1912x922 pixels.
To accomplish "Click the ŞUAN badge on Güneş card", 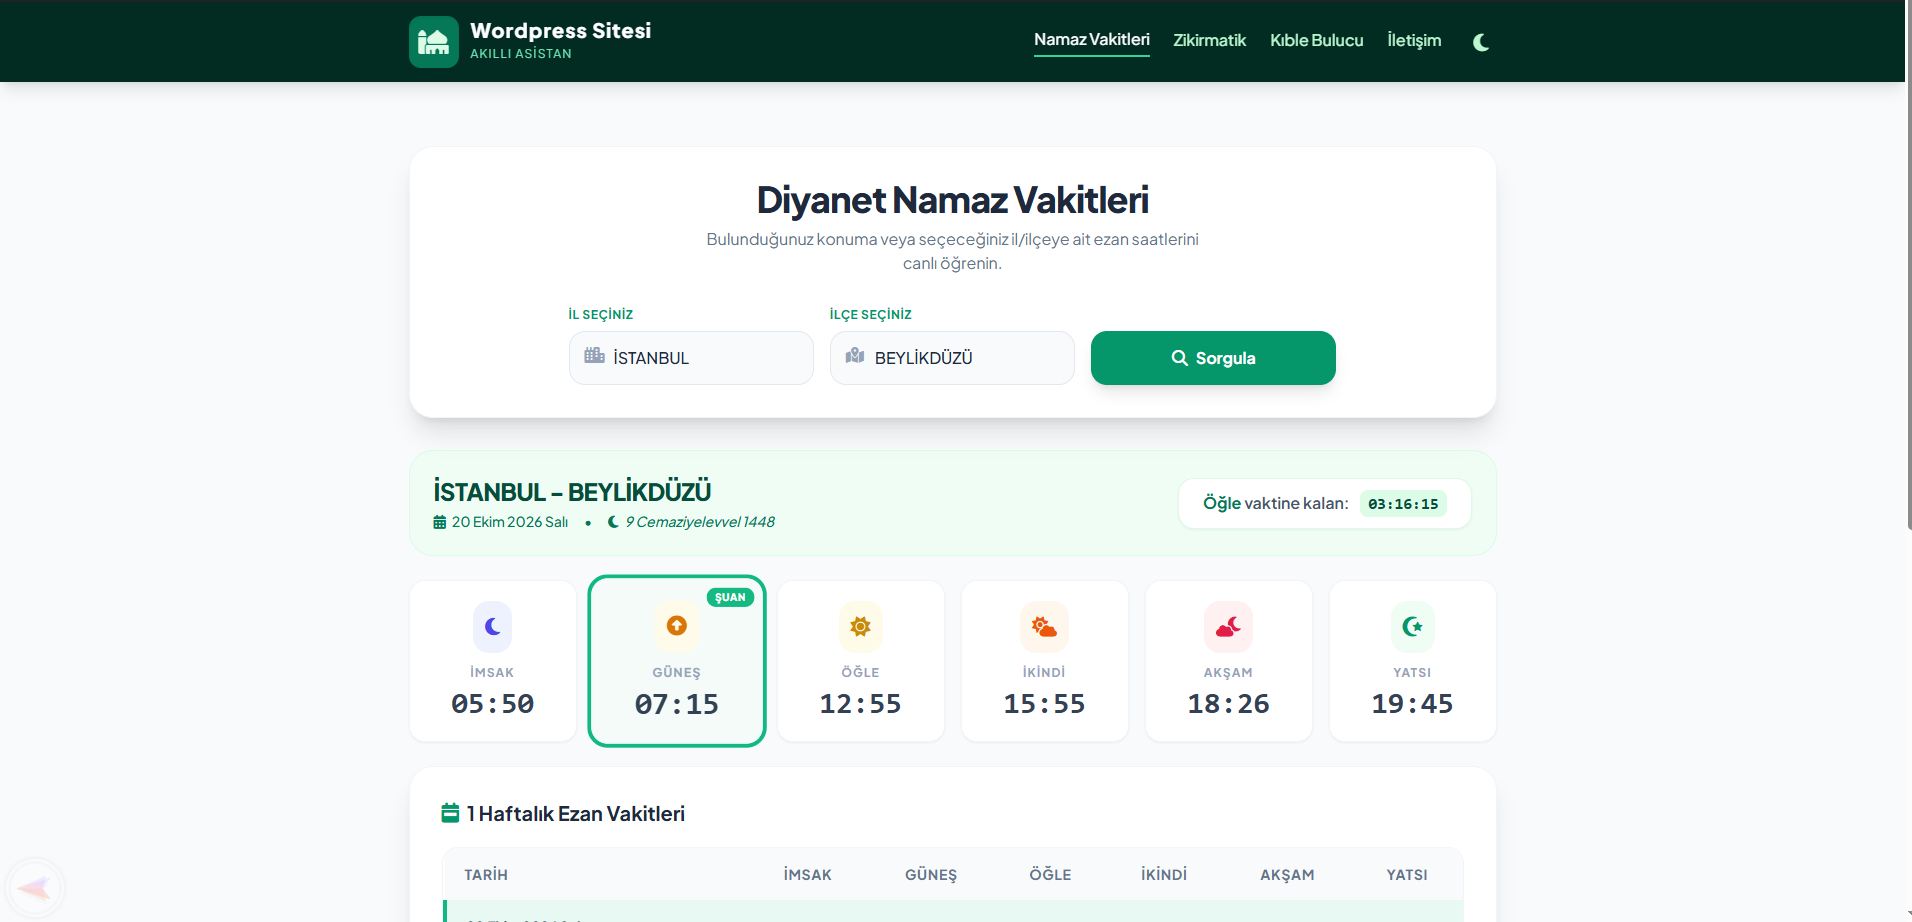I will point(730,597).
